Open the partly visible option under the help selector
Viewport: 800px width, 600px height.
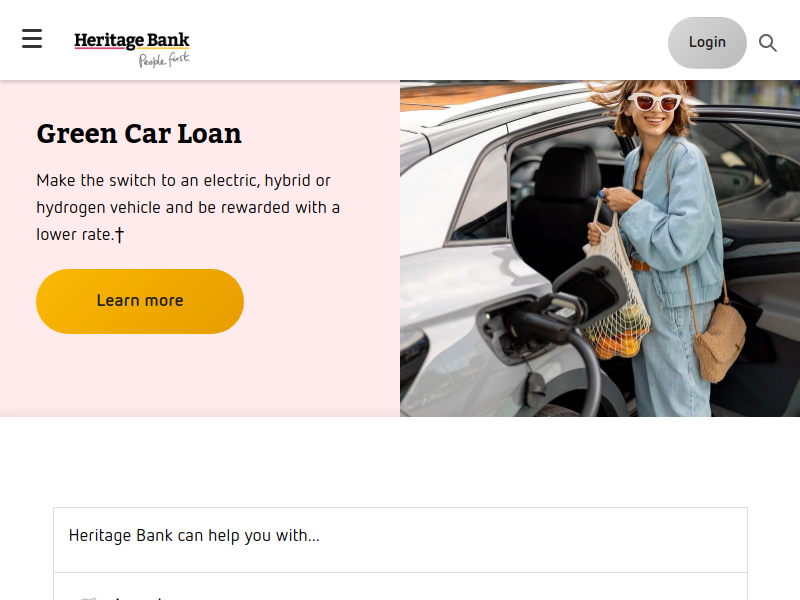401,587
